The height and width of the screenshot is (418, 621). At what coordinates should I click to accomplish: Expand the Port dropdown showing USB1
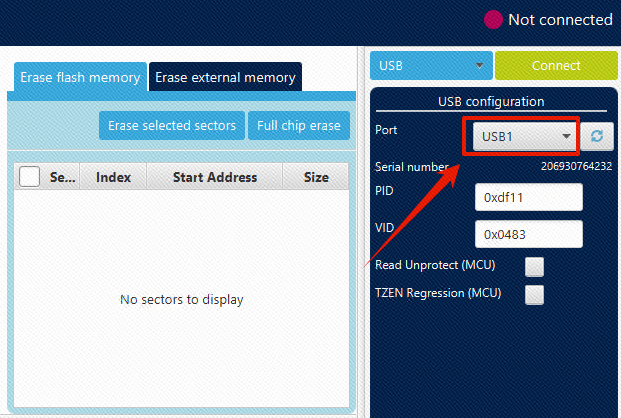(x=522, y=136)
